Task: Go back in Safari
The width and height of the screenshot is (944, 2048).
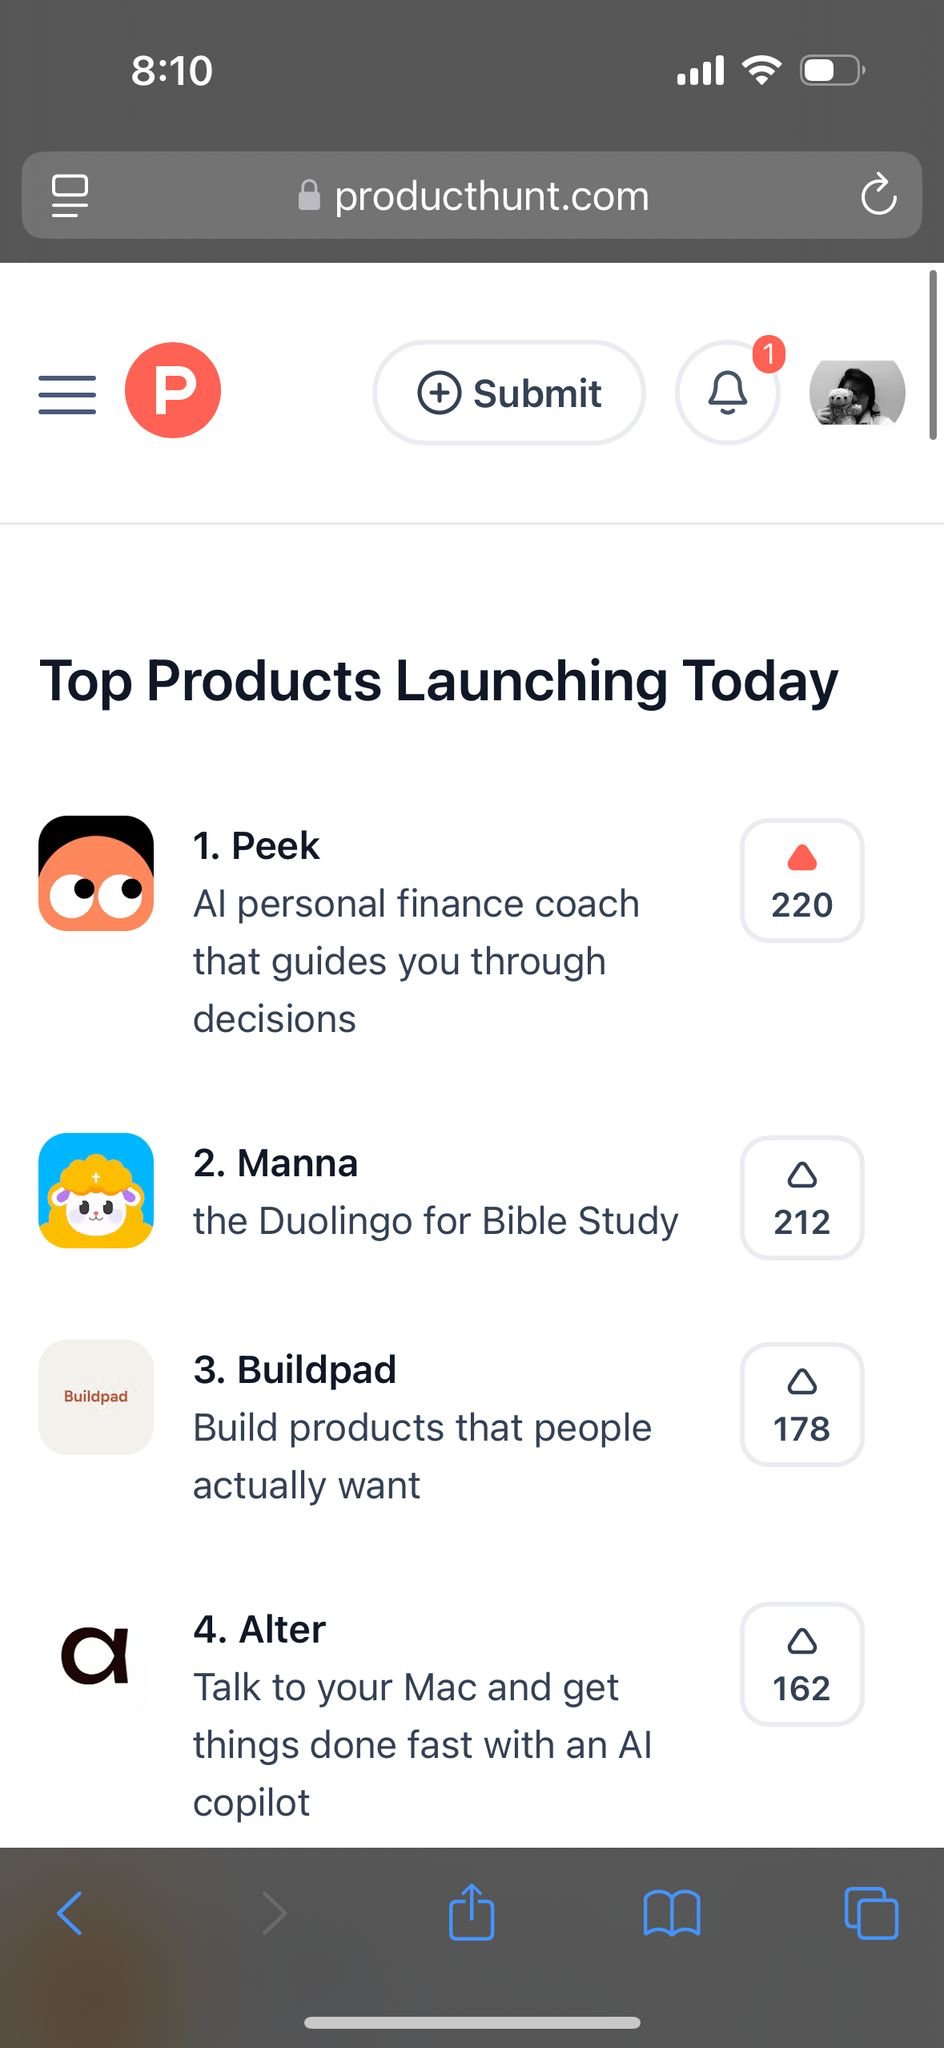Action: 70,1913
